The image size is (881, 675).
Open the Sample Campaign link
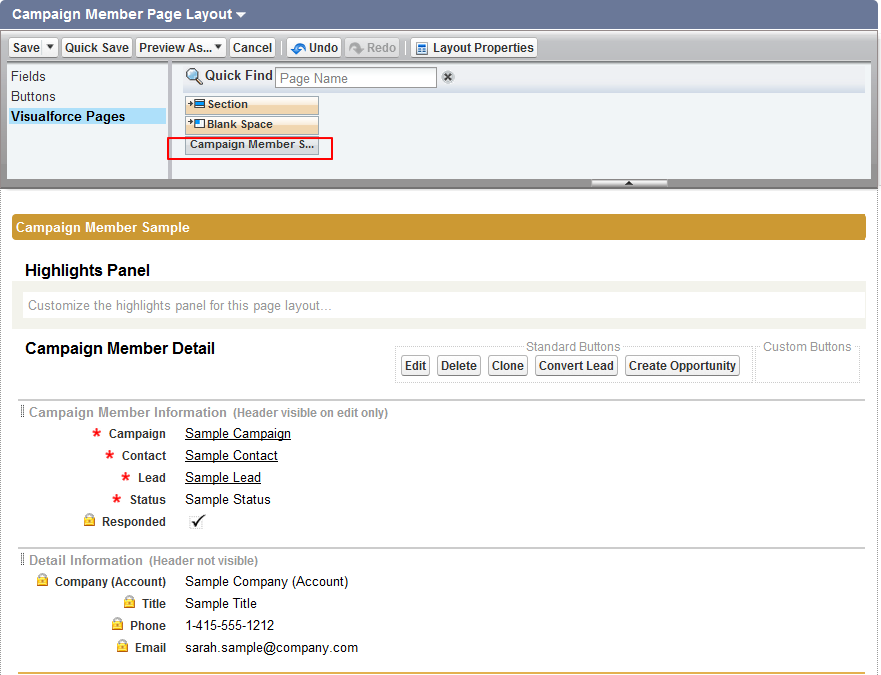(x=238, y=434)
